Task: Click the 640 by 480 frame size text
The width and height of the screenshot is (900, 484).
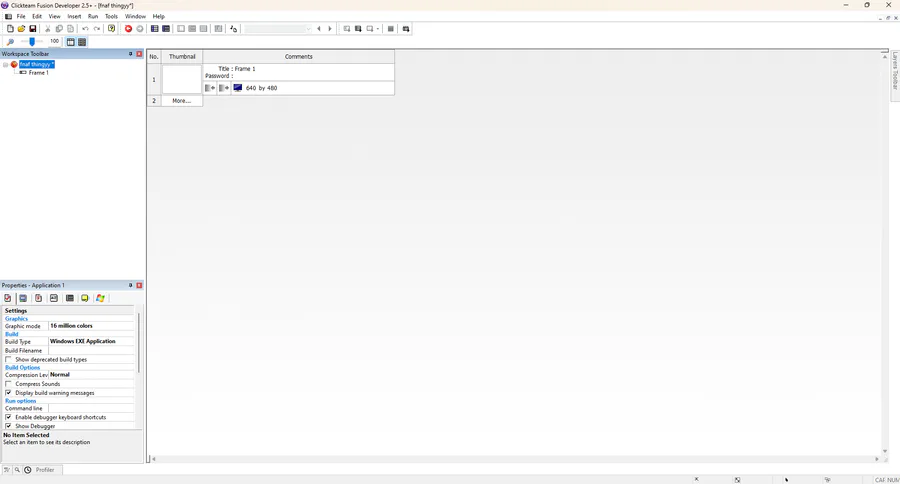Action: 261,88
